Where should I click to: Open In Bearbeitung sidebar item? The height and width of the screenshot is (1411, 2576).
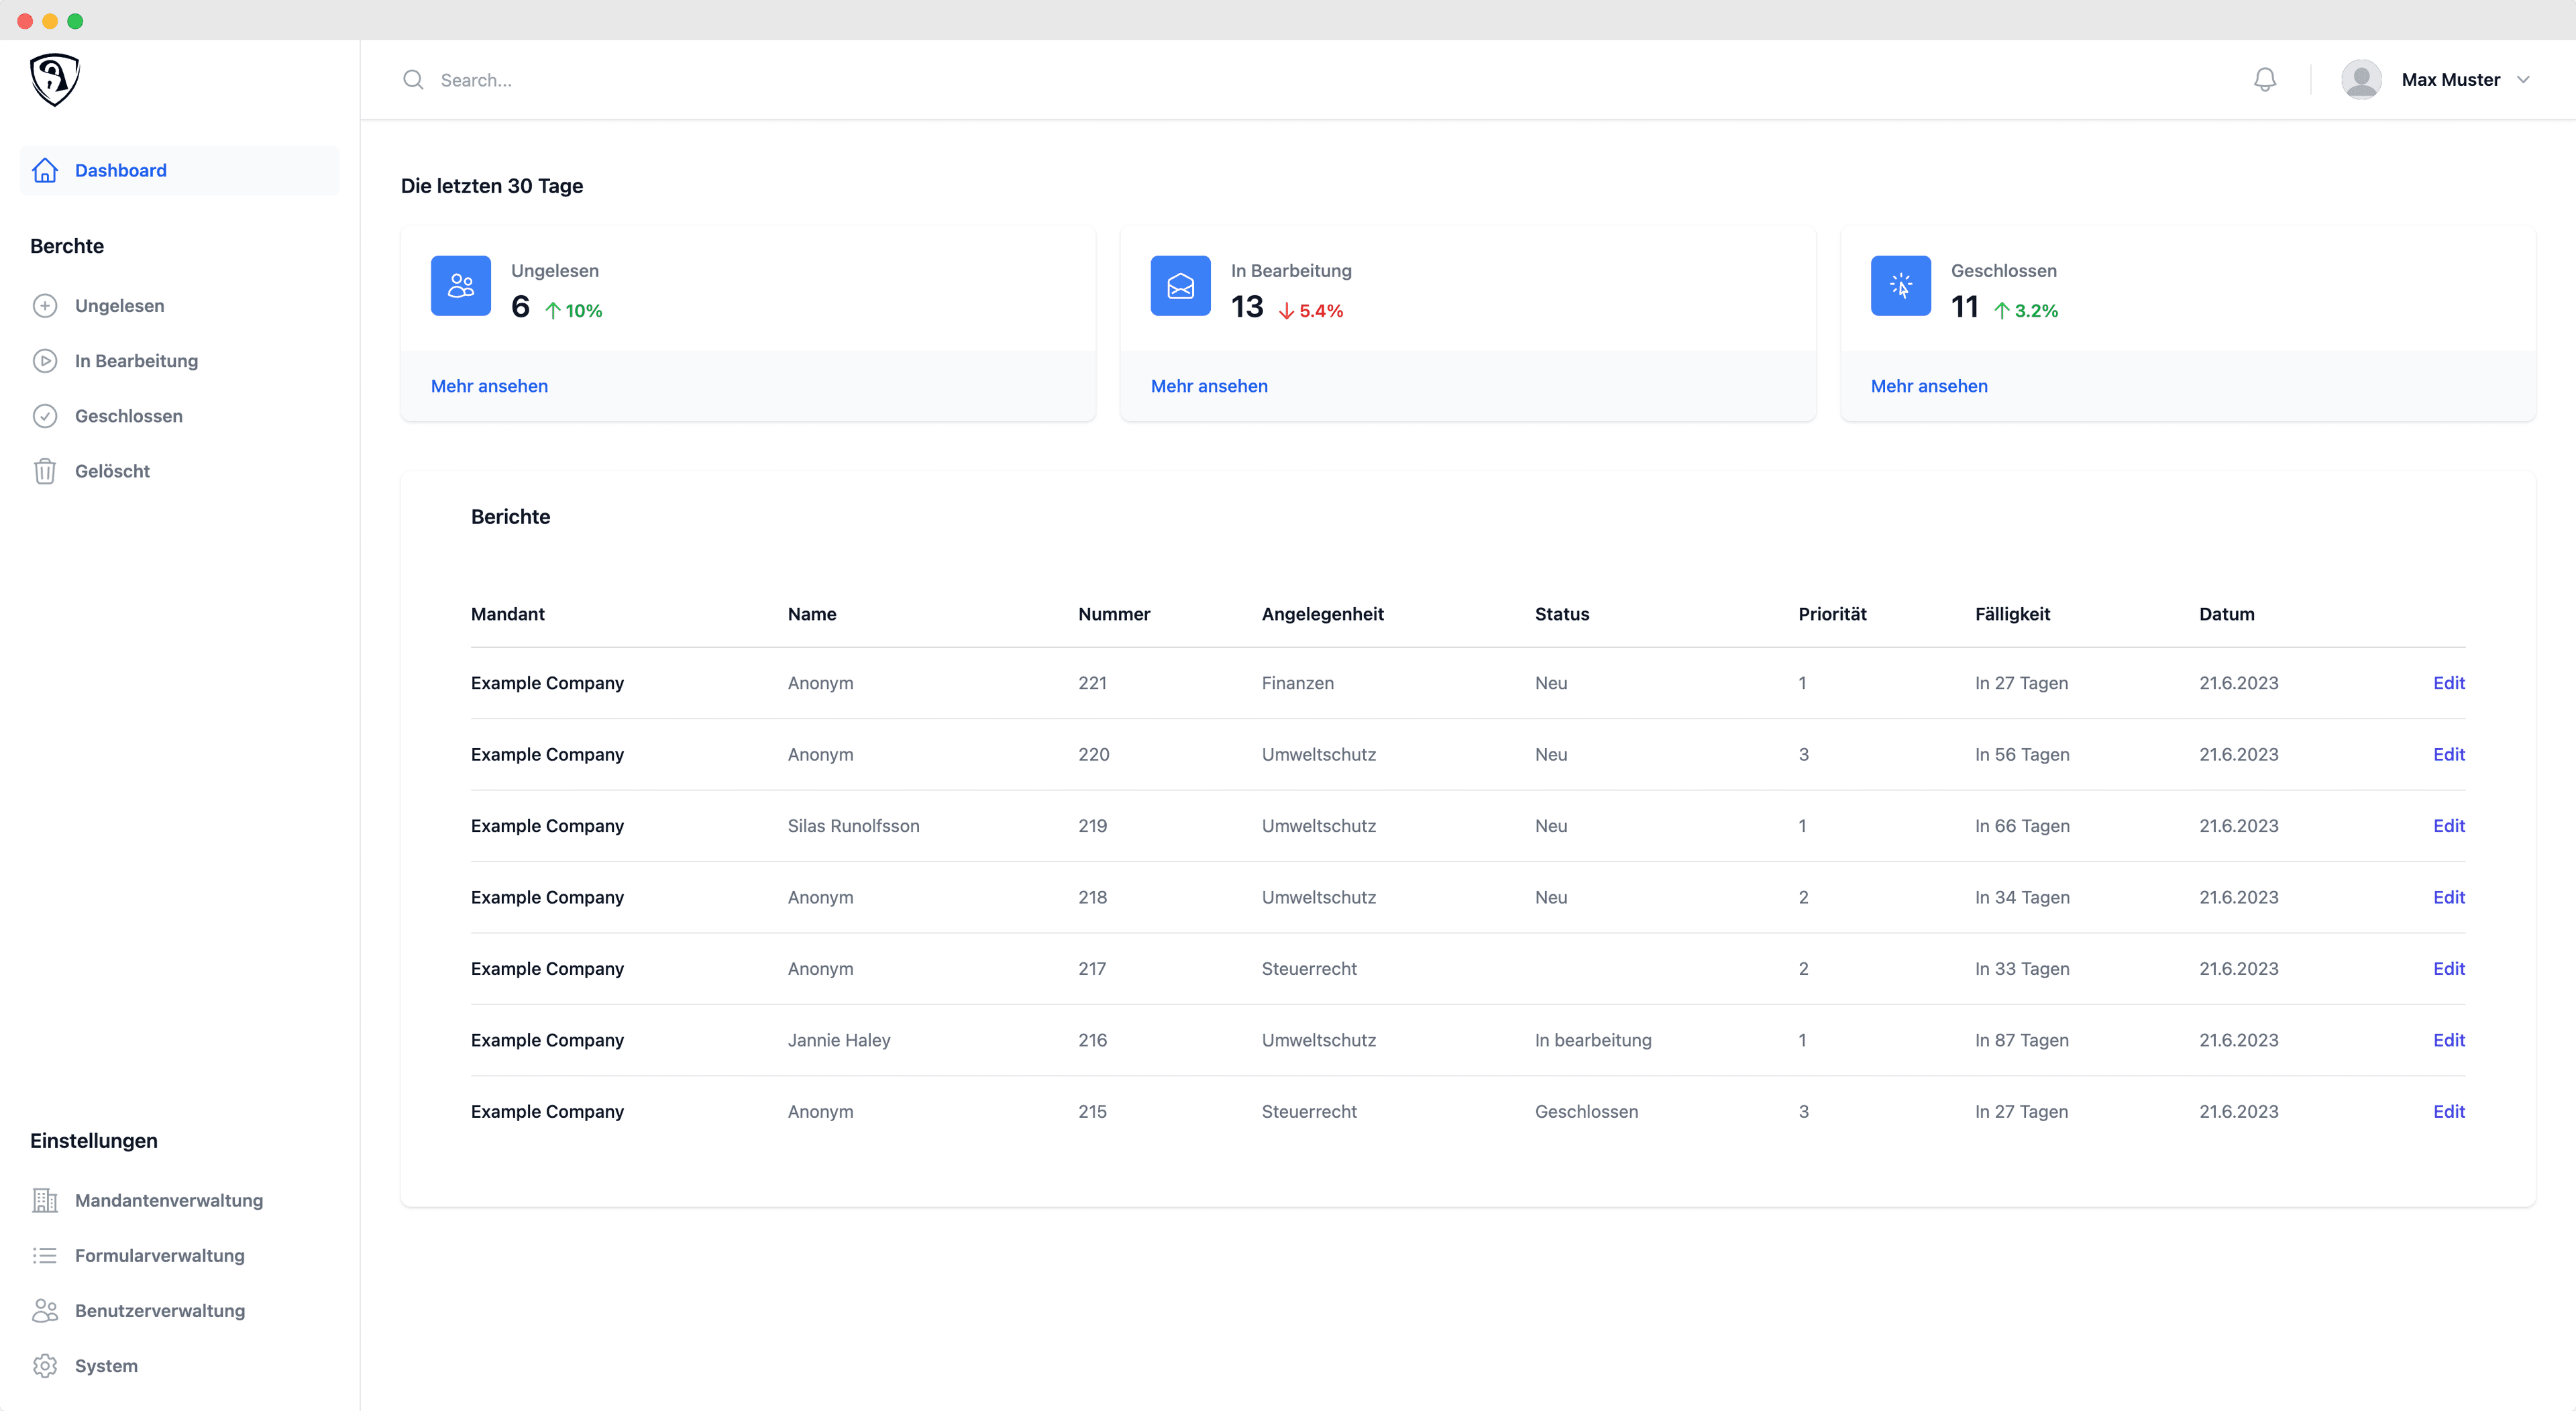coord(180,361)
